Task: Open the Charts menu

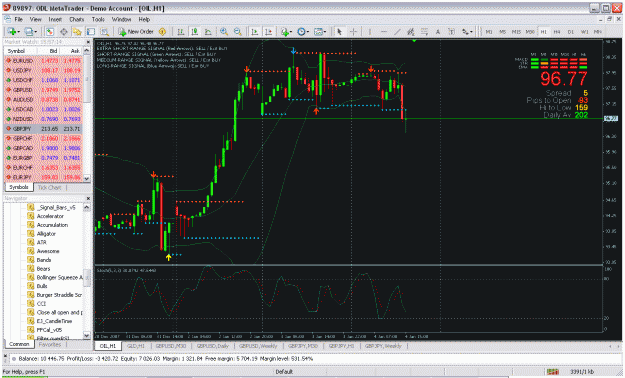Action: (77, 19)
